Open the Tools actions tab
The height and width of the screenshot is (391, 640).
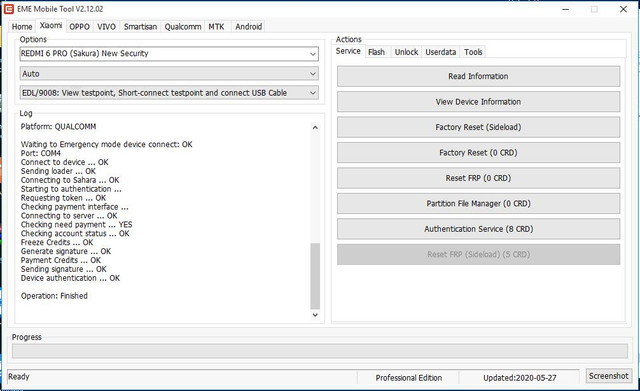[473, 52]
